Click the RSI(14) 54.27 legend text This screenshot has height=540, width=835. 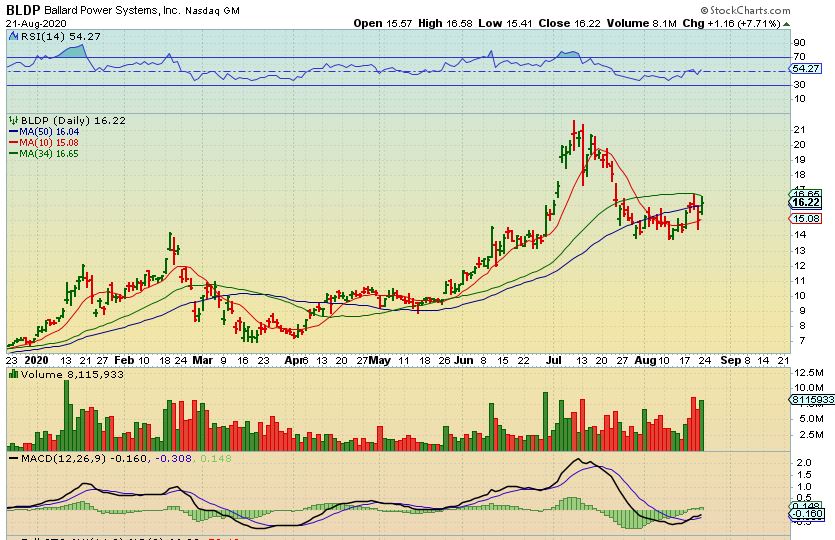pos(60,36)
